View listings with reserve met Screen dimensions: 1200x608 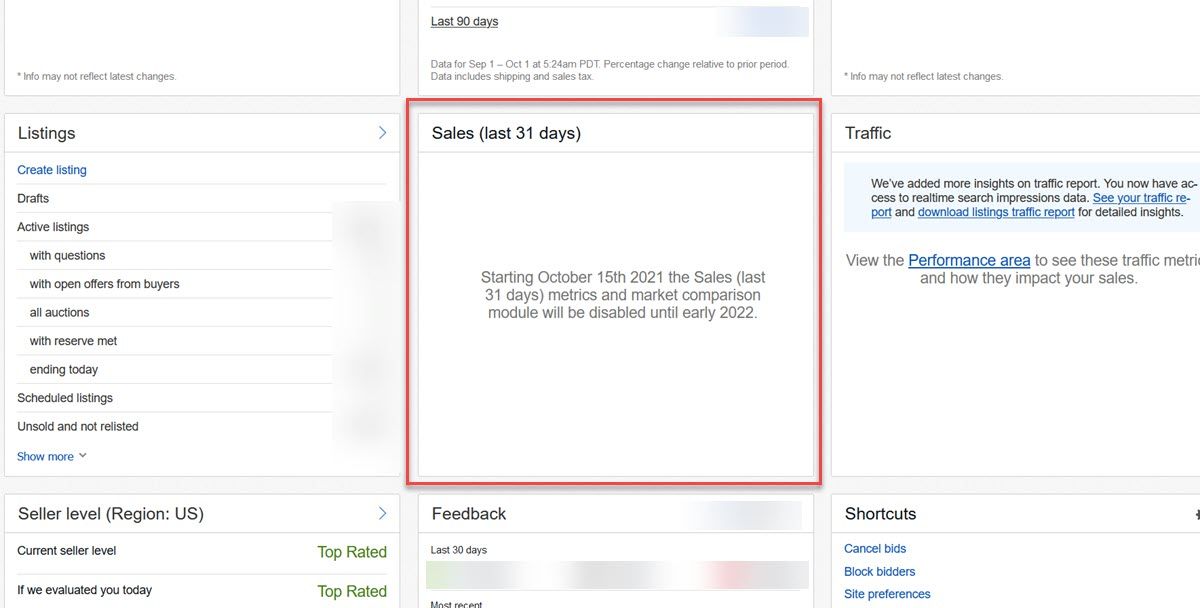[x=73, y=341]
